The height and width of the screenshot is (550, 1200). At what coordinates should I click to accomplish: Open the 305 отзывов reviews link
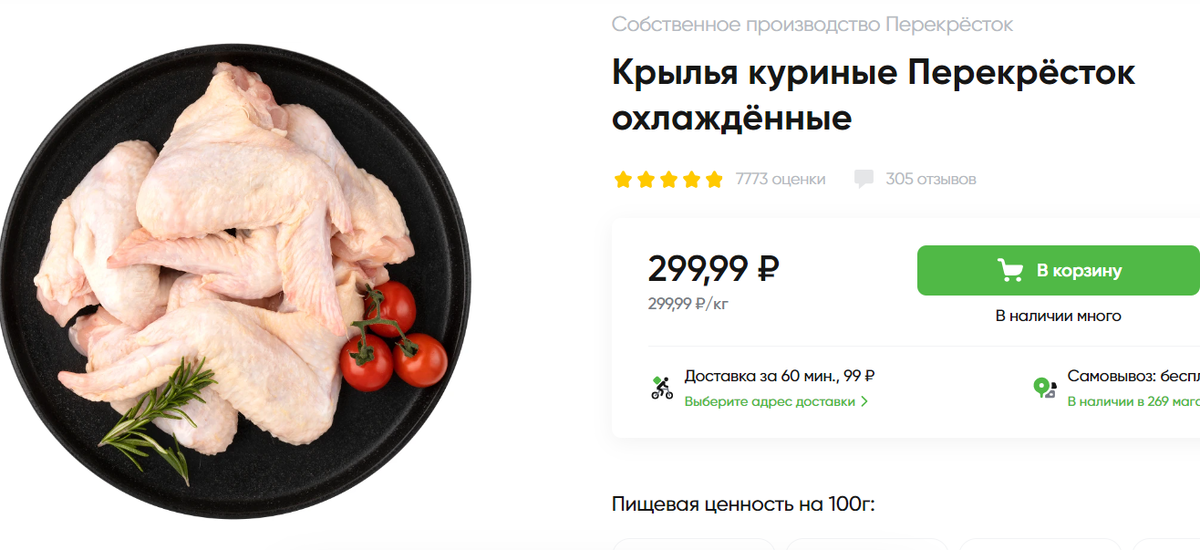pos(931,179)
